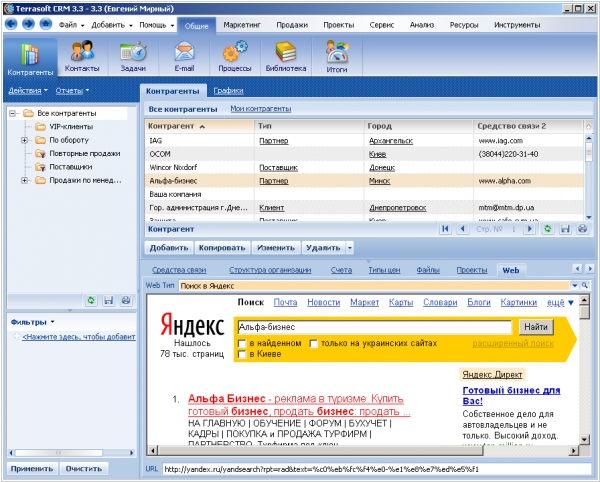Open the Итоги section icon

[x=337, y=57]
